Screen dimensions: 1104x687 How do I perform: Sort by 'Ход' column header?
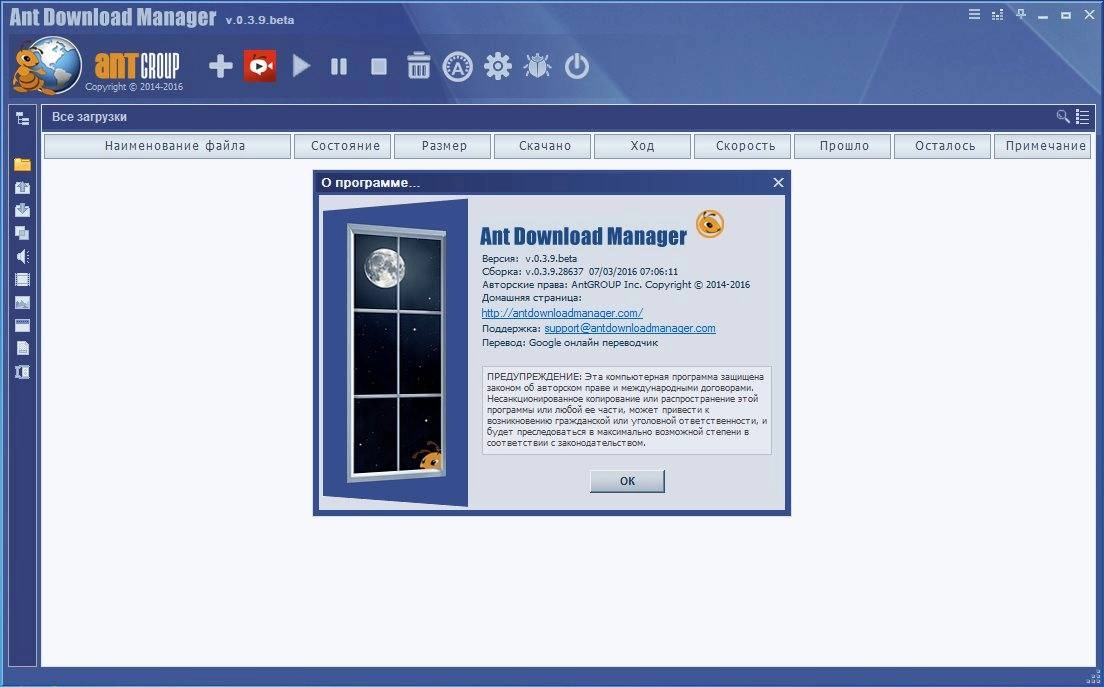[x=642, y=146]
